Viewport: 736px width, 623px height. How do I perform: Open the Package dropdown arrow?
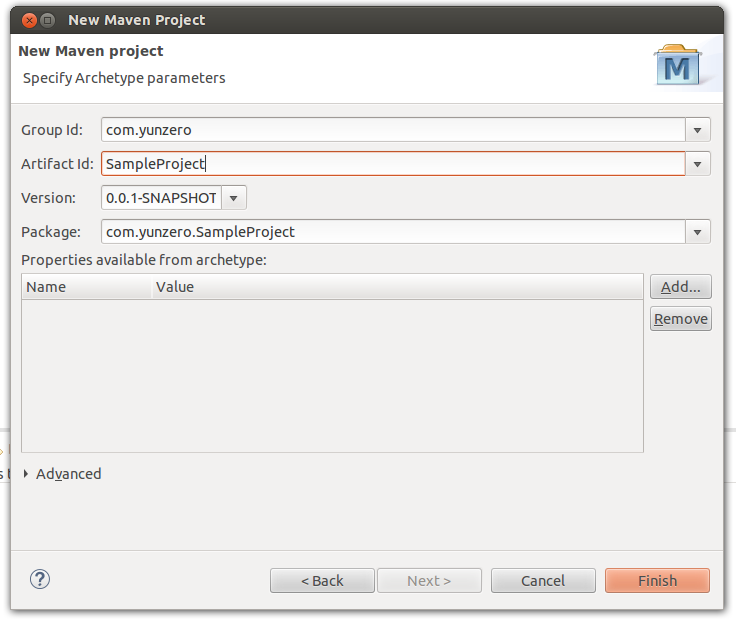click(x=698, y=232)
